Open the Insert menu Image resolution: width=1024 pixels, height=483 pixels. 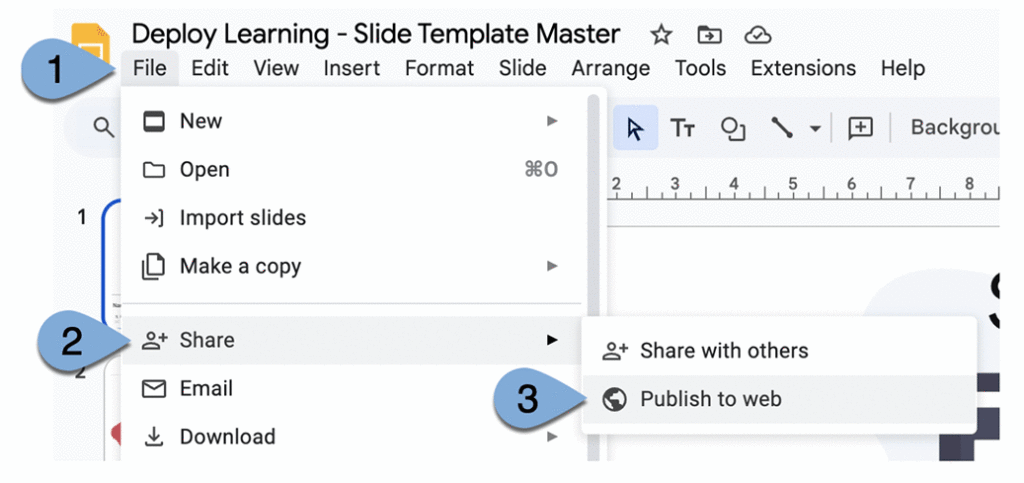[x=351, y=68]
